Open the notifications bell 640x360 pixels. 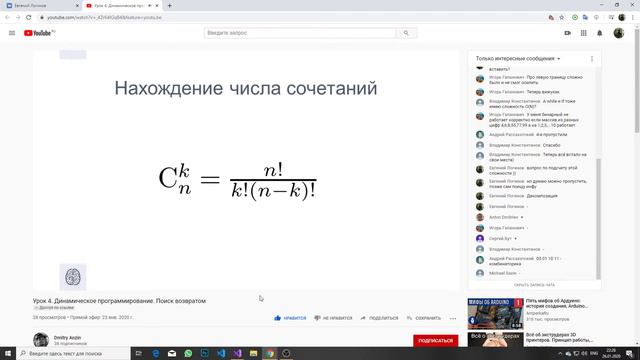(600, 33)
